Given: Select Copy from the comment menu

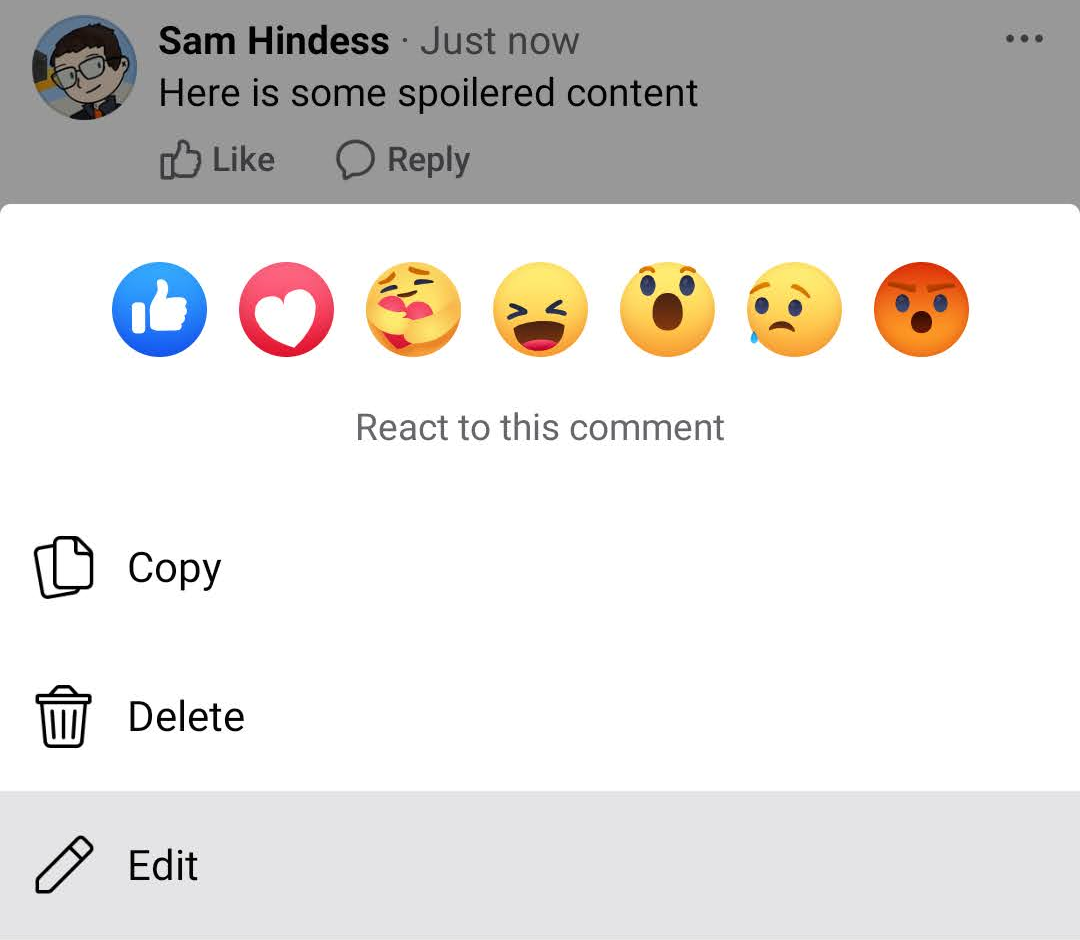Looking at the screenshot, I should [174, 568].
